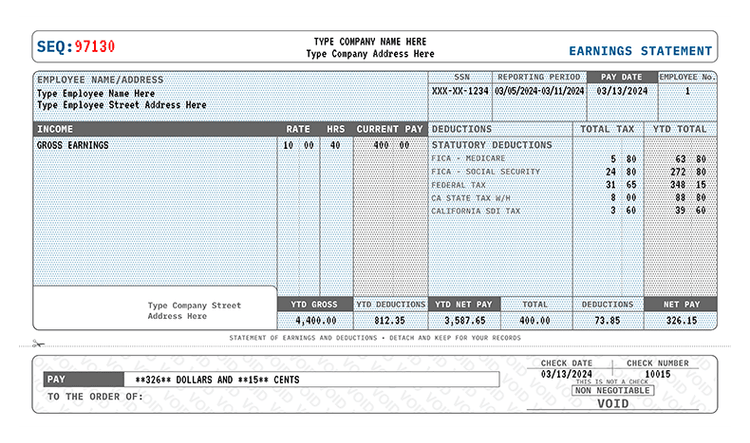The width and height of the screenshot is (750, 443).
Task: Select the Net Pay amount 326.15
Action: tap(681, 321)
